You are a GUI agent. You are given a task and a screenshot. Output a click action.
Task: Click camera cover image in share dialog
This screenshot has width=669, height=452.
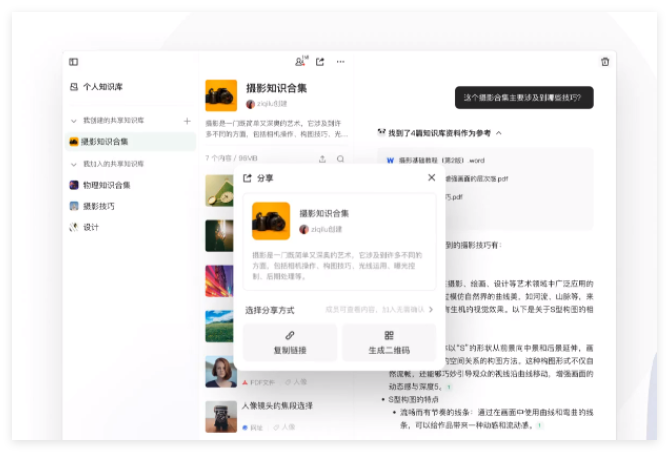coord(271,221)
